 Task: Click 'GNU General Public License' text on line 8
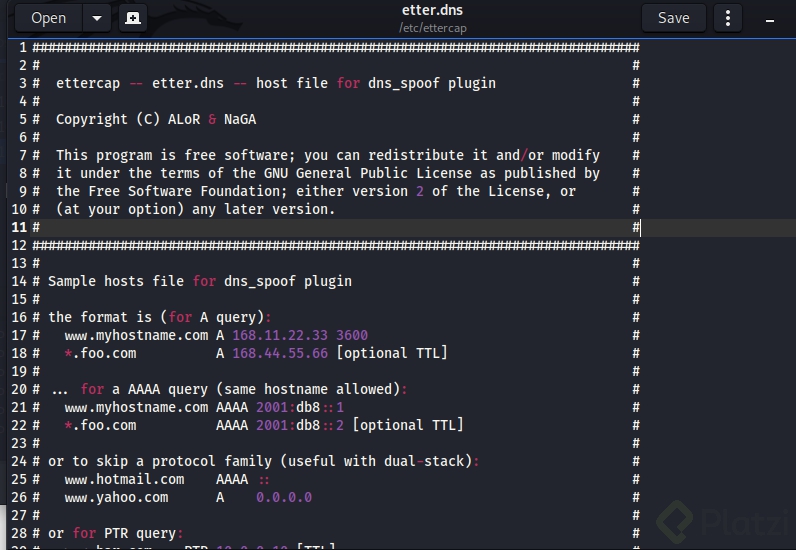tap(368, 173)
